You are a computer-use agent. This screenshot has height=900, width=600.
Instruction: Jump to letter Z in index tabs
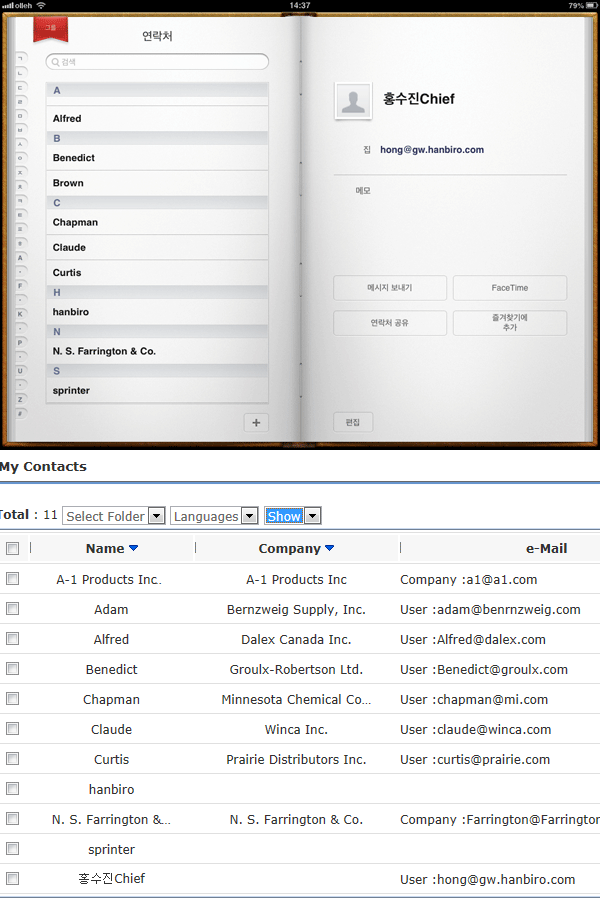[20, 399]
